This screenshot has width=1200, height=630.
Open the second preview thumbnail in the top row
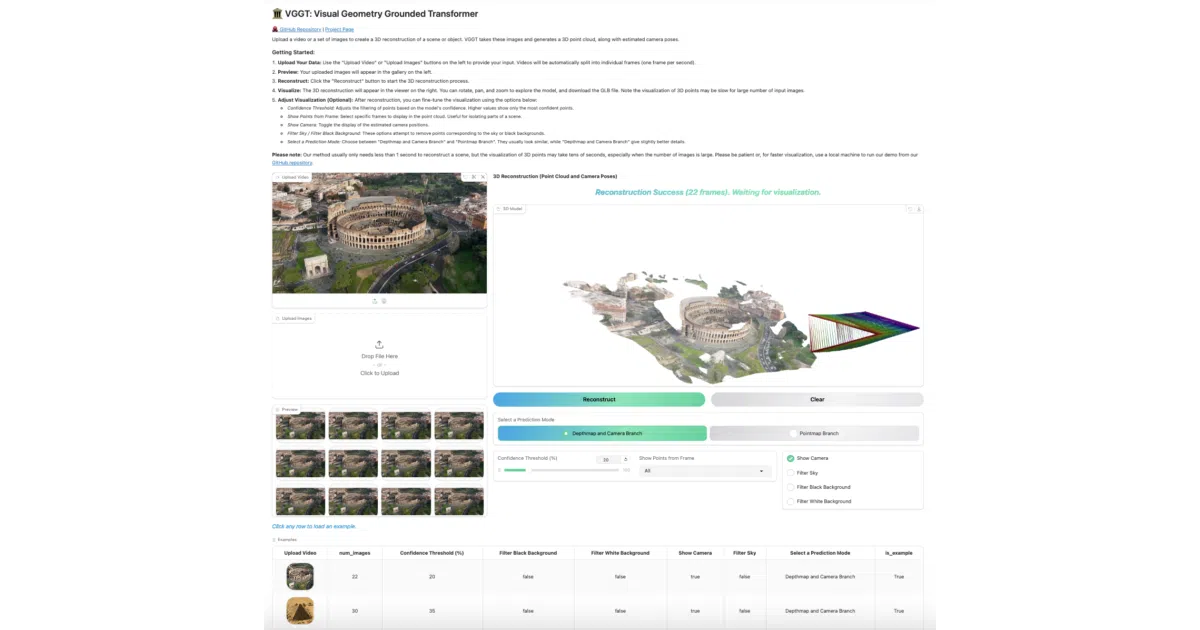pos(353,426)
